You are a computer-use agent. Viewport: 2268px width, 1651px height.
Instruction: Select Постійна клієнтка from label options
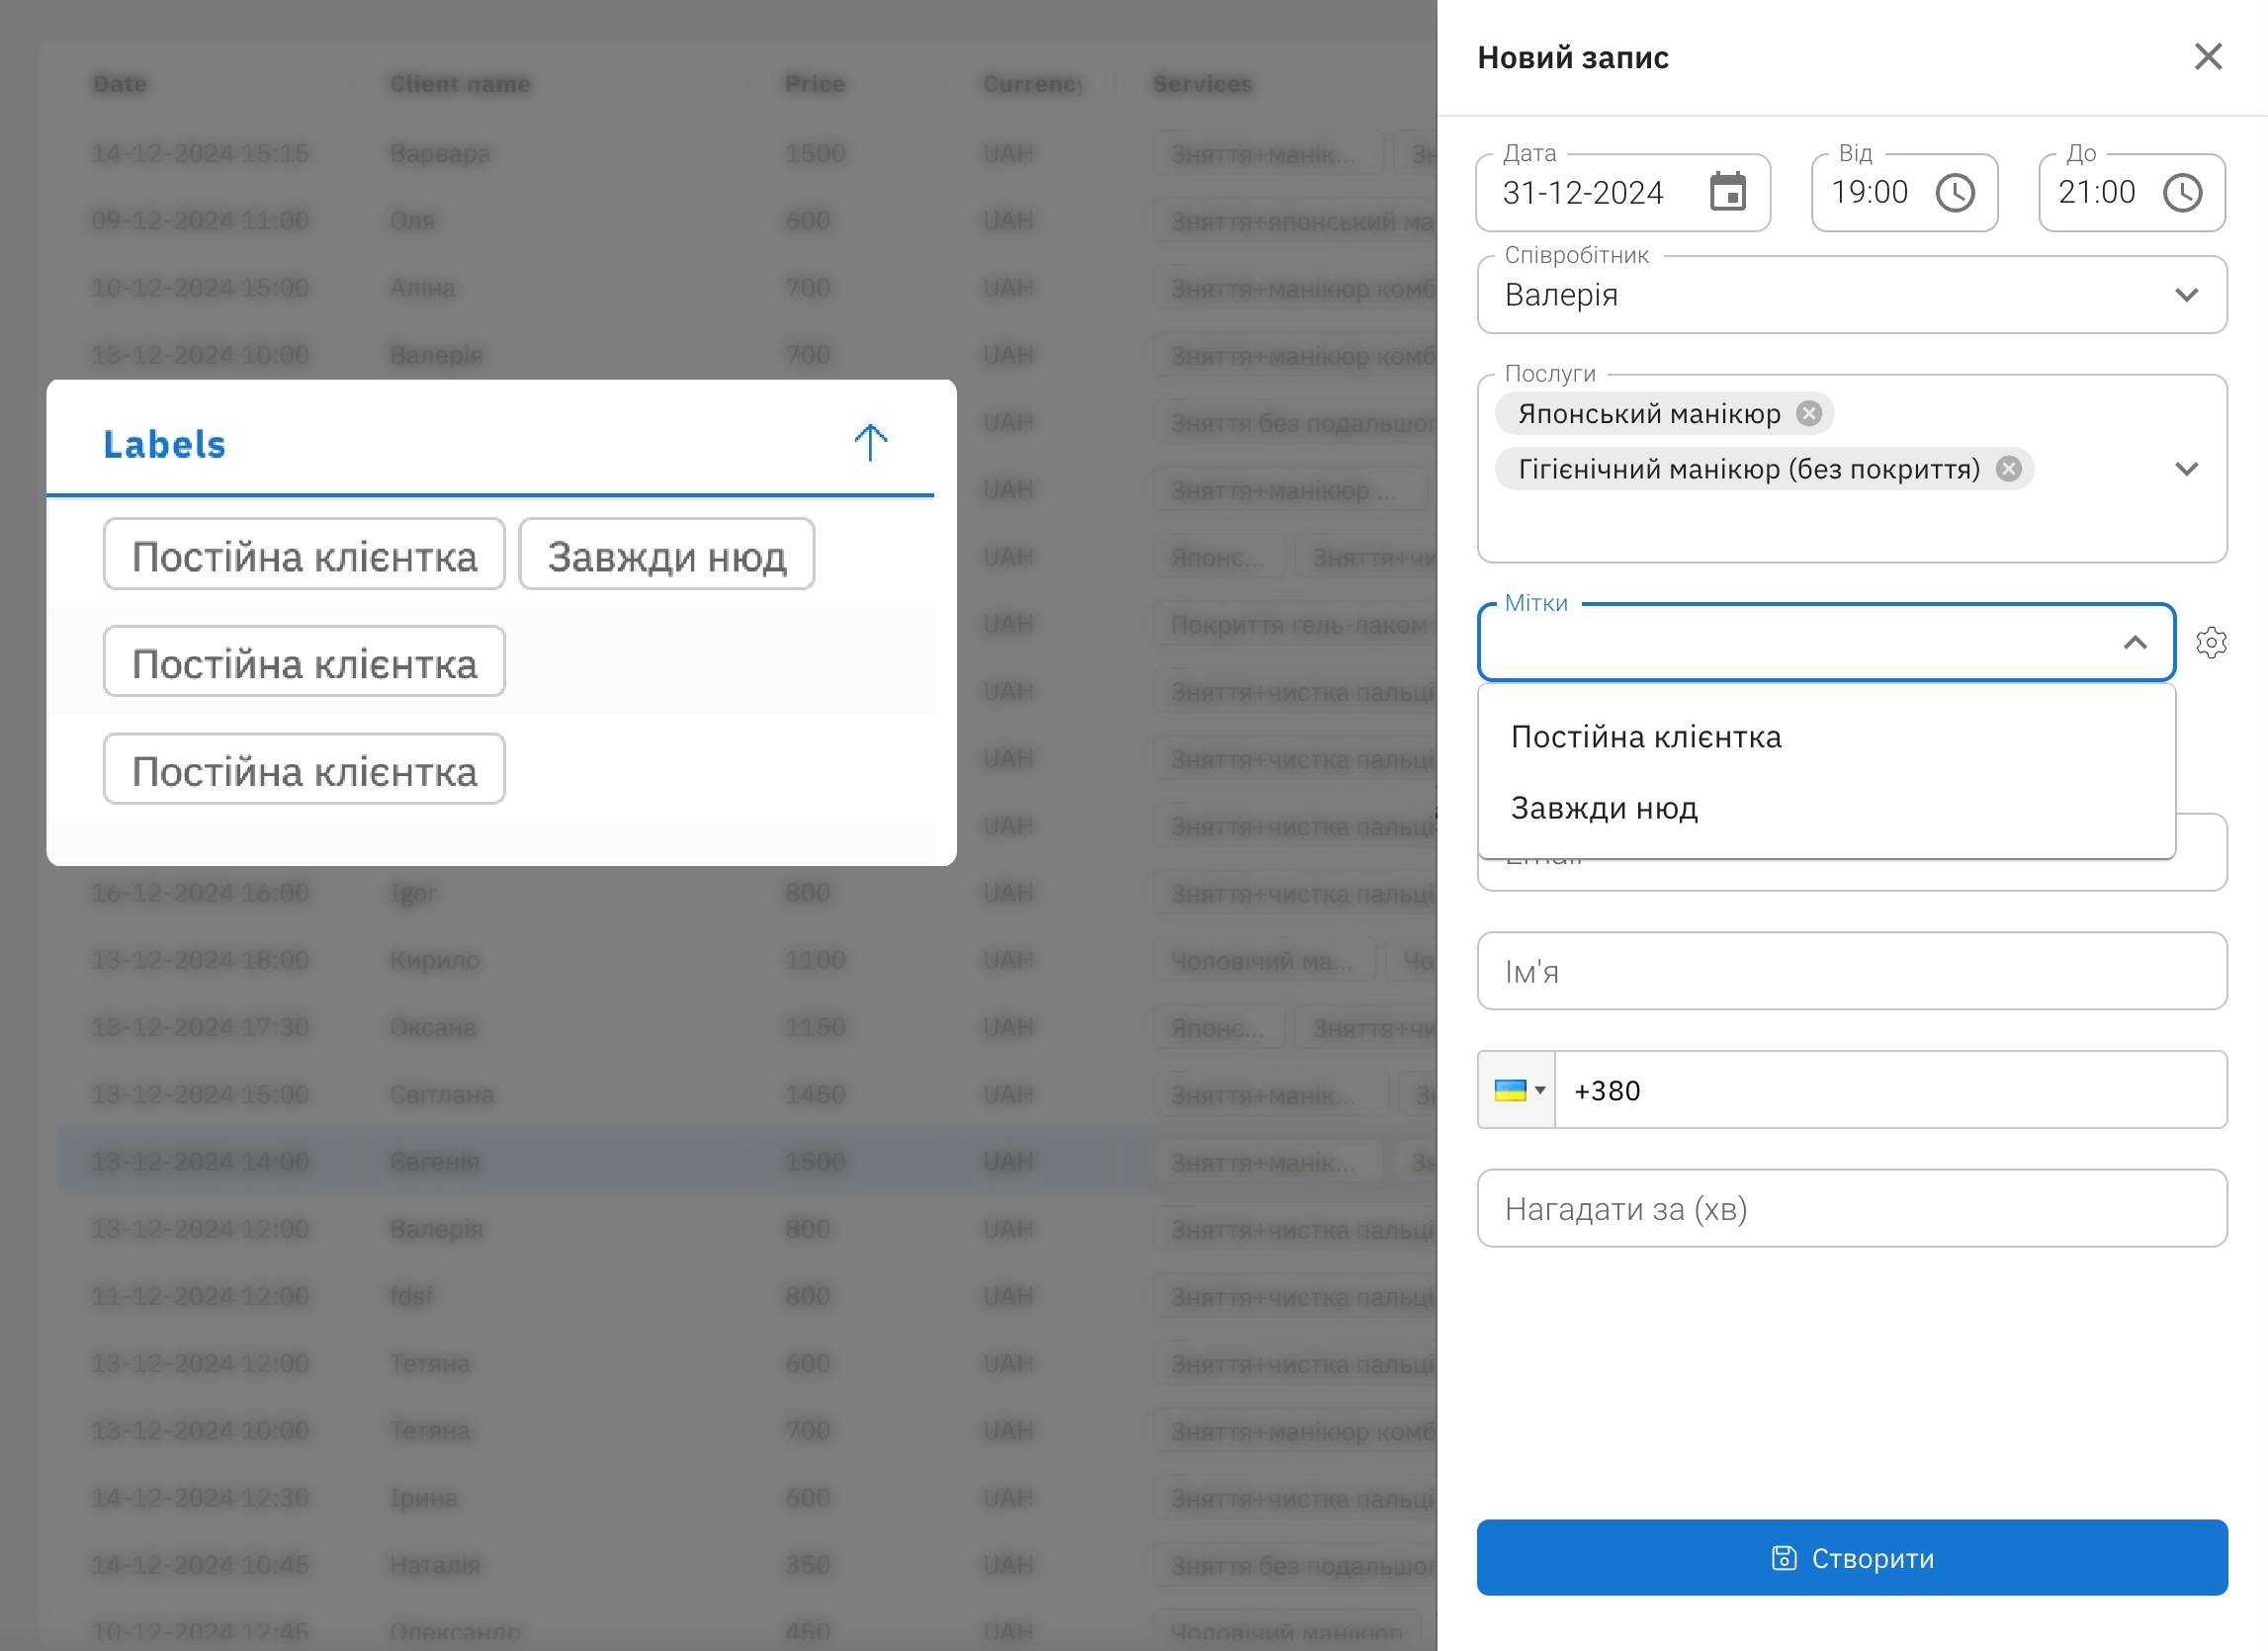point(1646,737)
